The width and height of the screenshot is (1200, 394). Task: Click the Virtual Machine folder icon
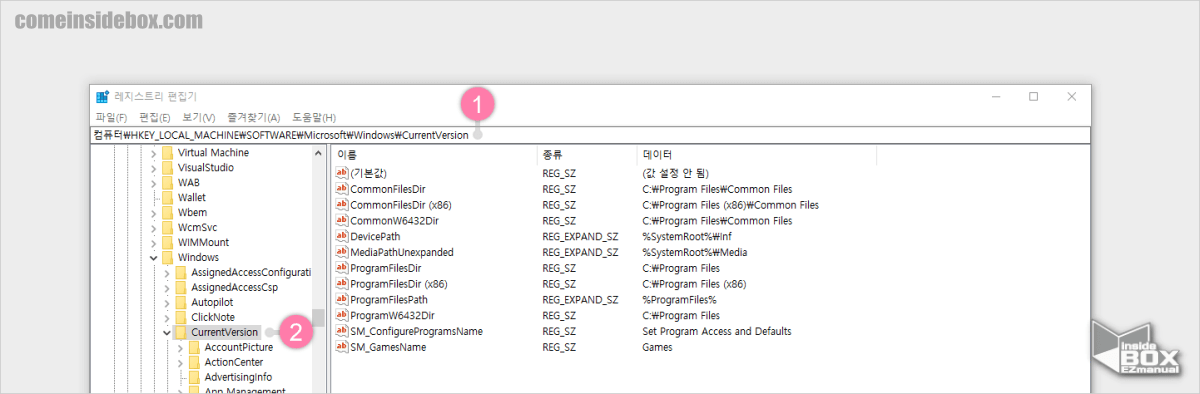[167, 153]
